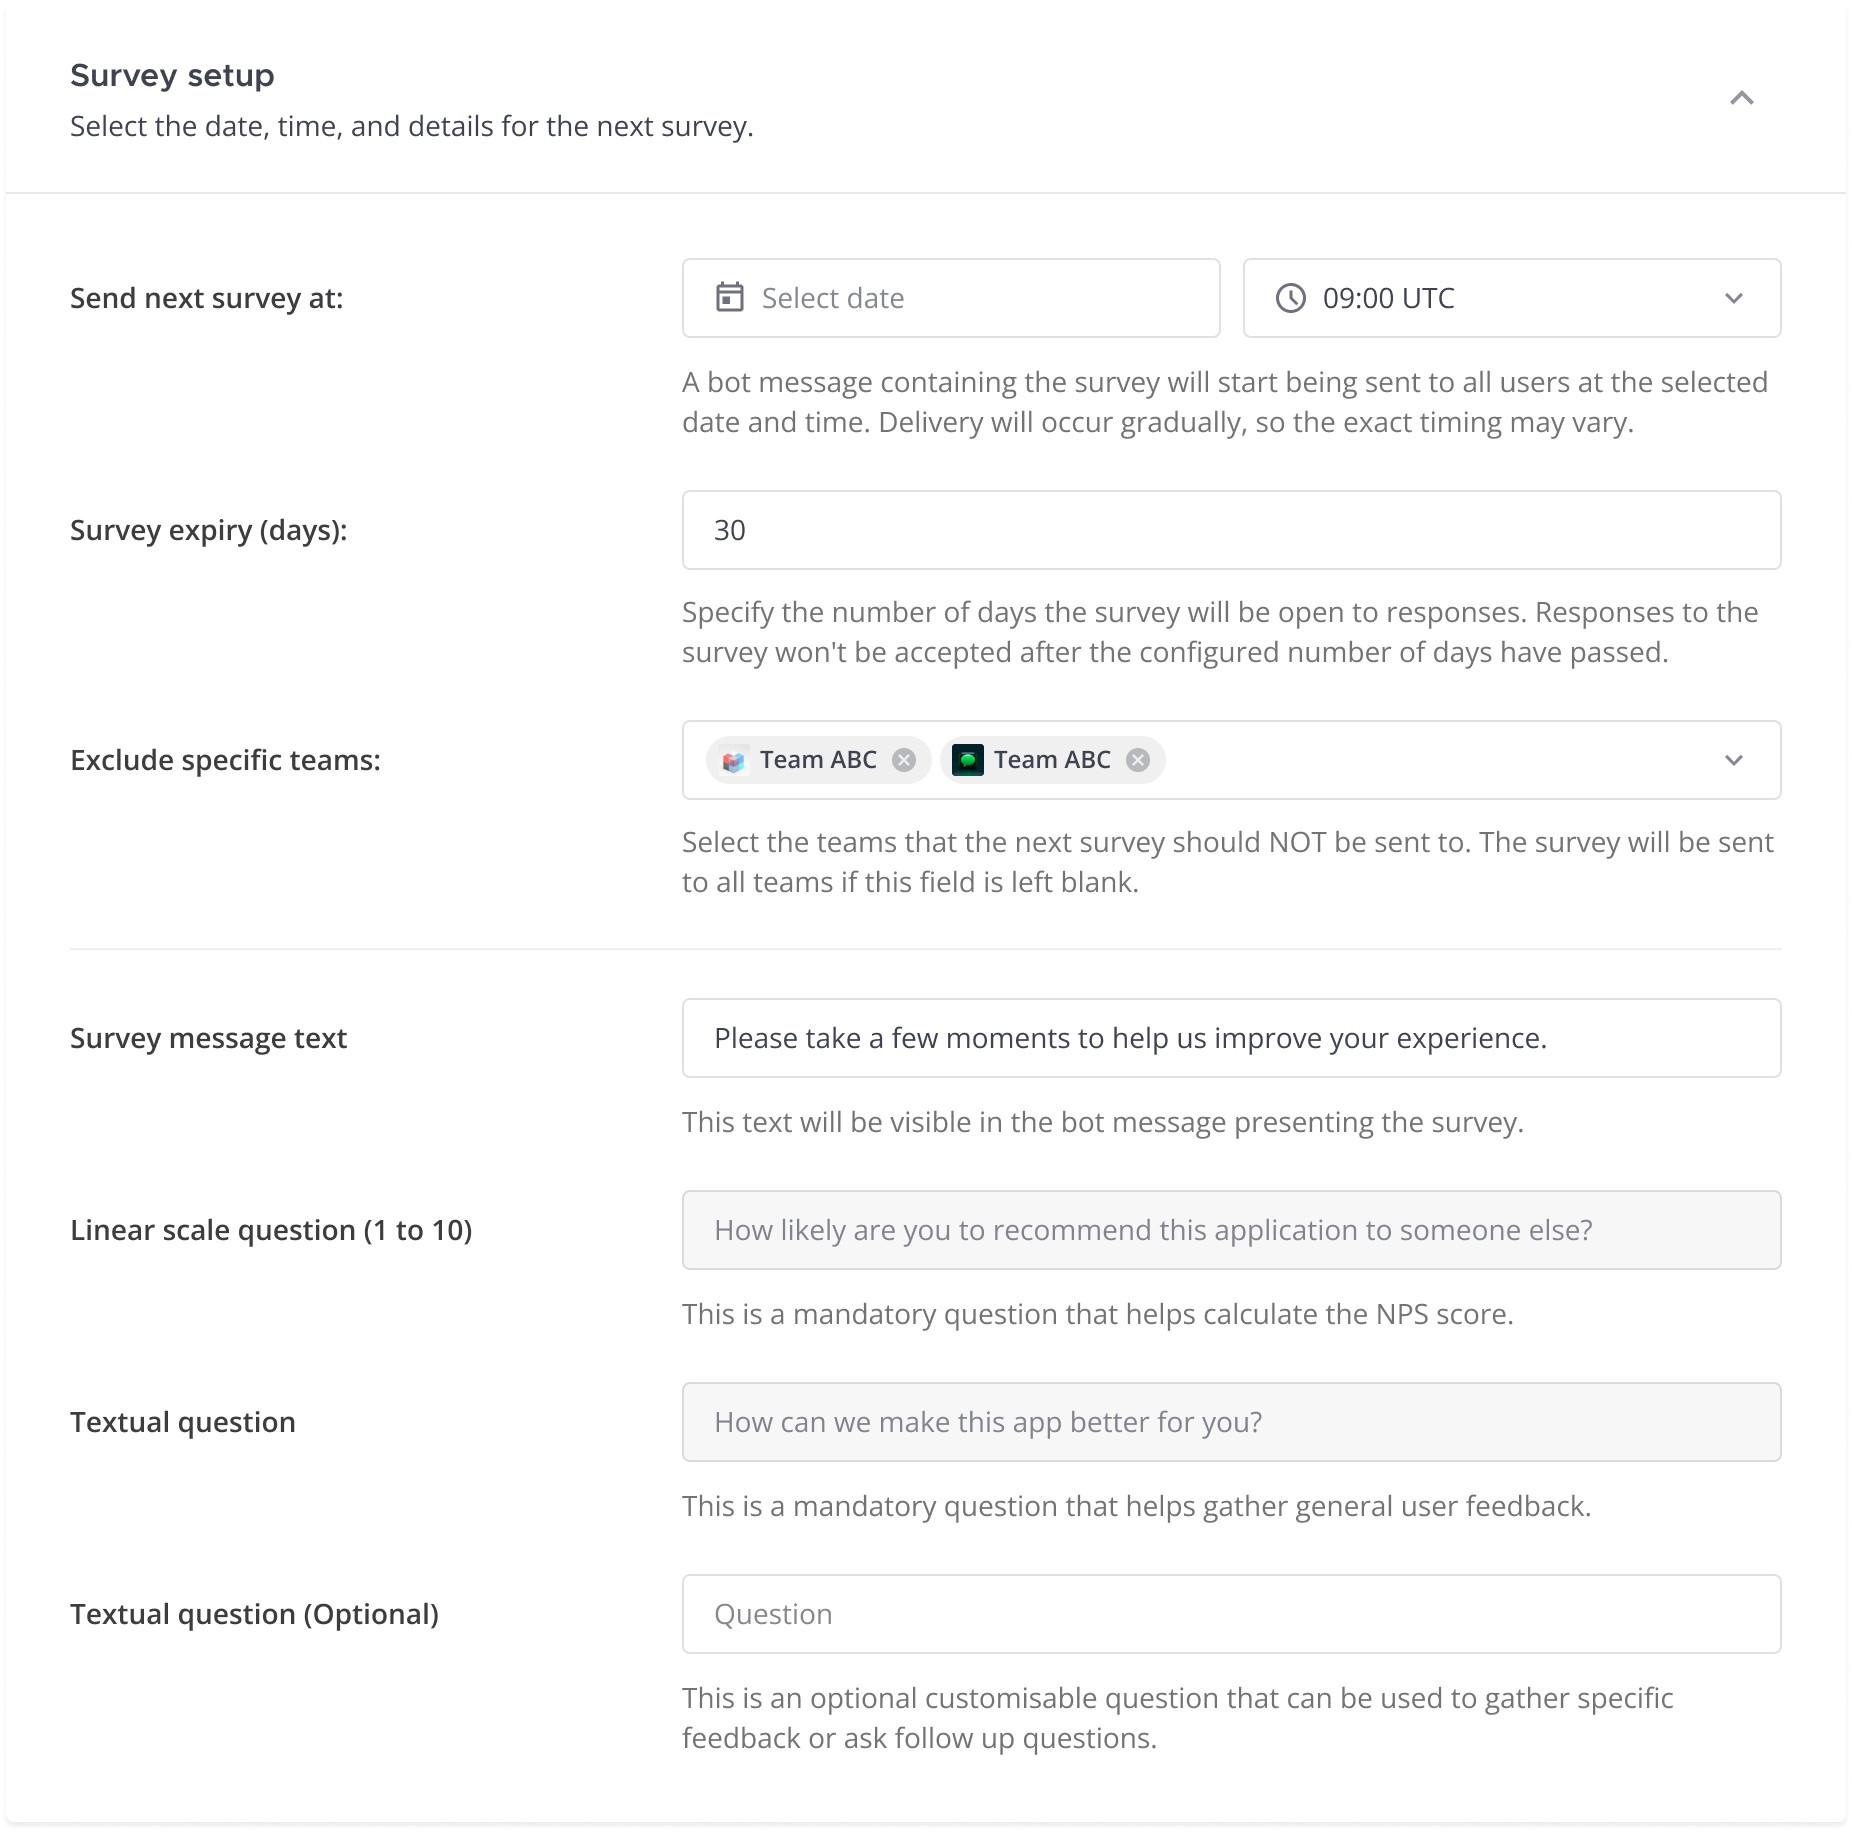Screen dimensions: 1852x1832
Task: Select the first Team ABC chip
Action: click(820, 760)
